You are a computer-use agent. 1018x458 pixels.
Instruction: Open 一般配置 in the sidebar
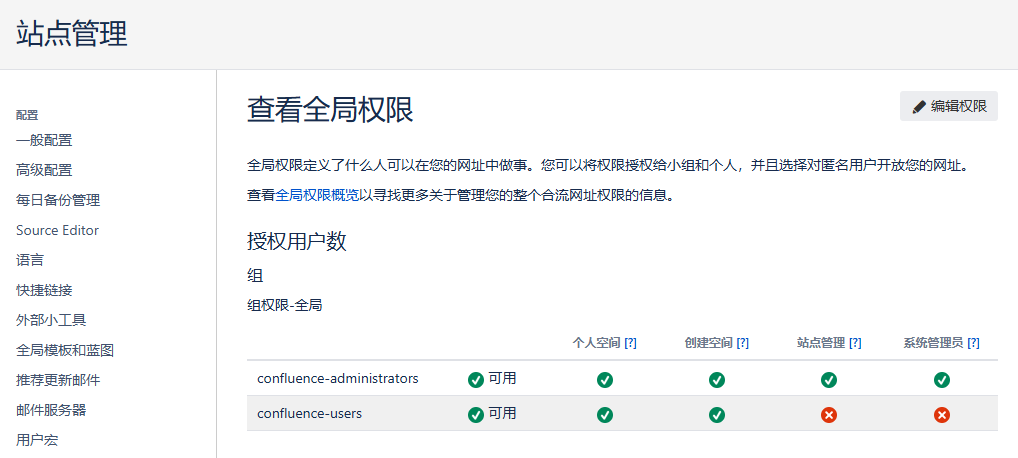pos(44,140)
